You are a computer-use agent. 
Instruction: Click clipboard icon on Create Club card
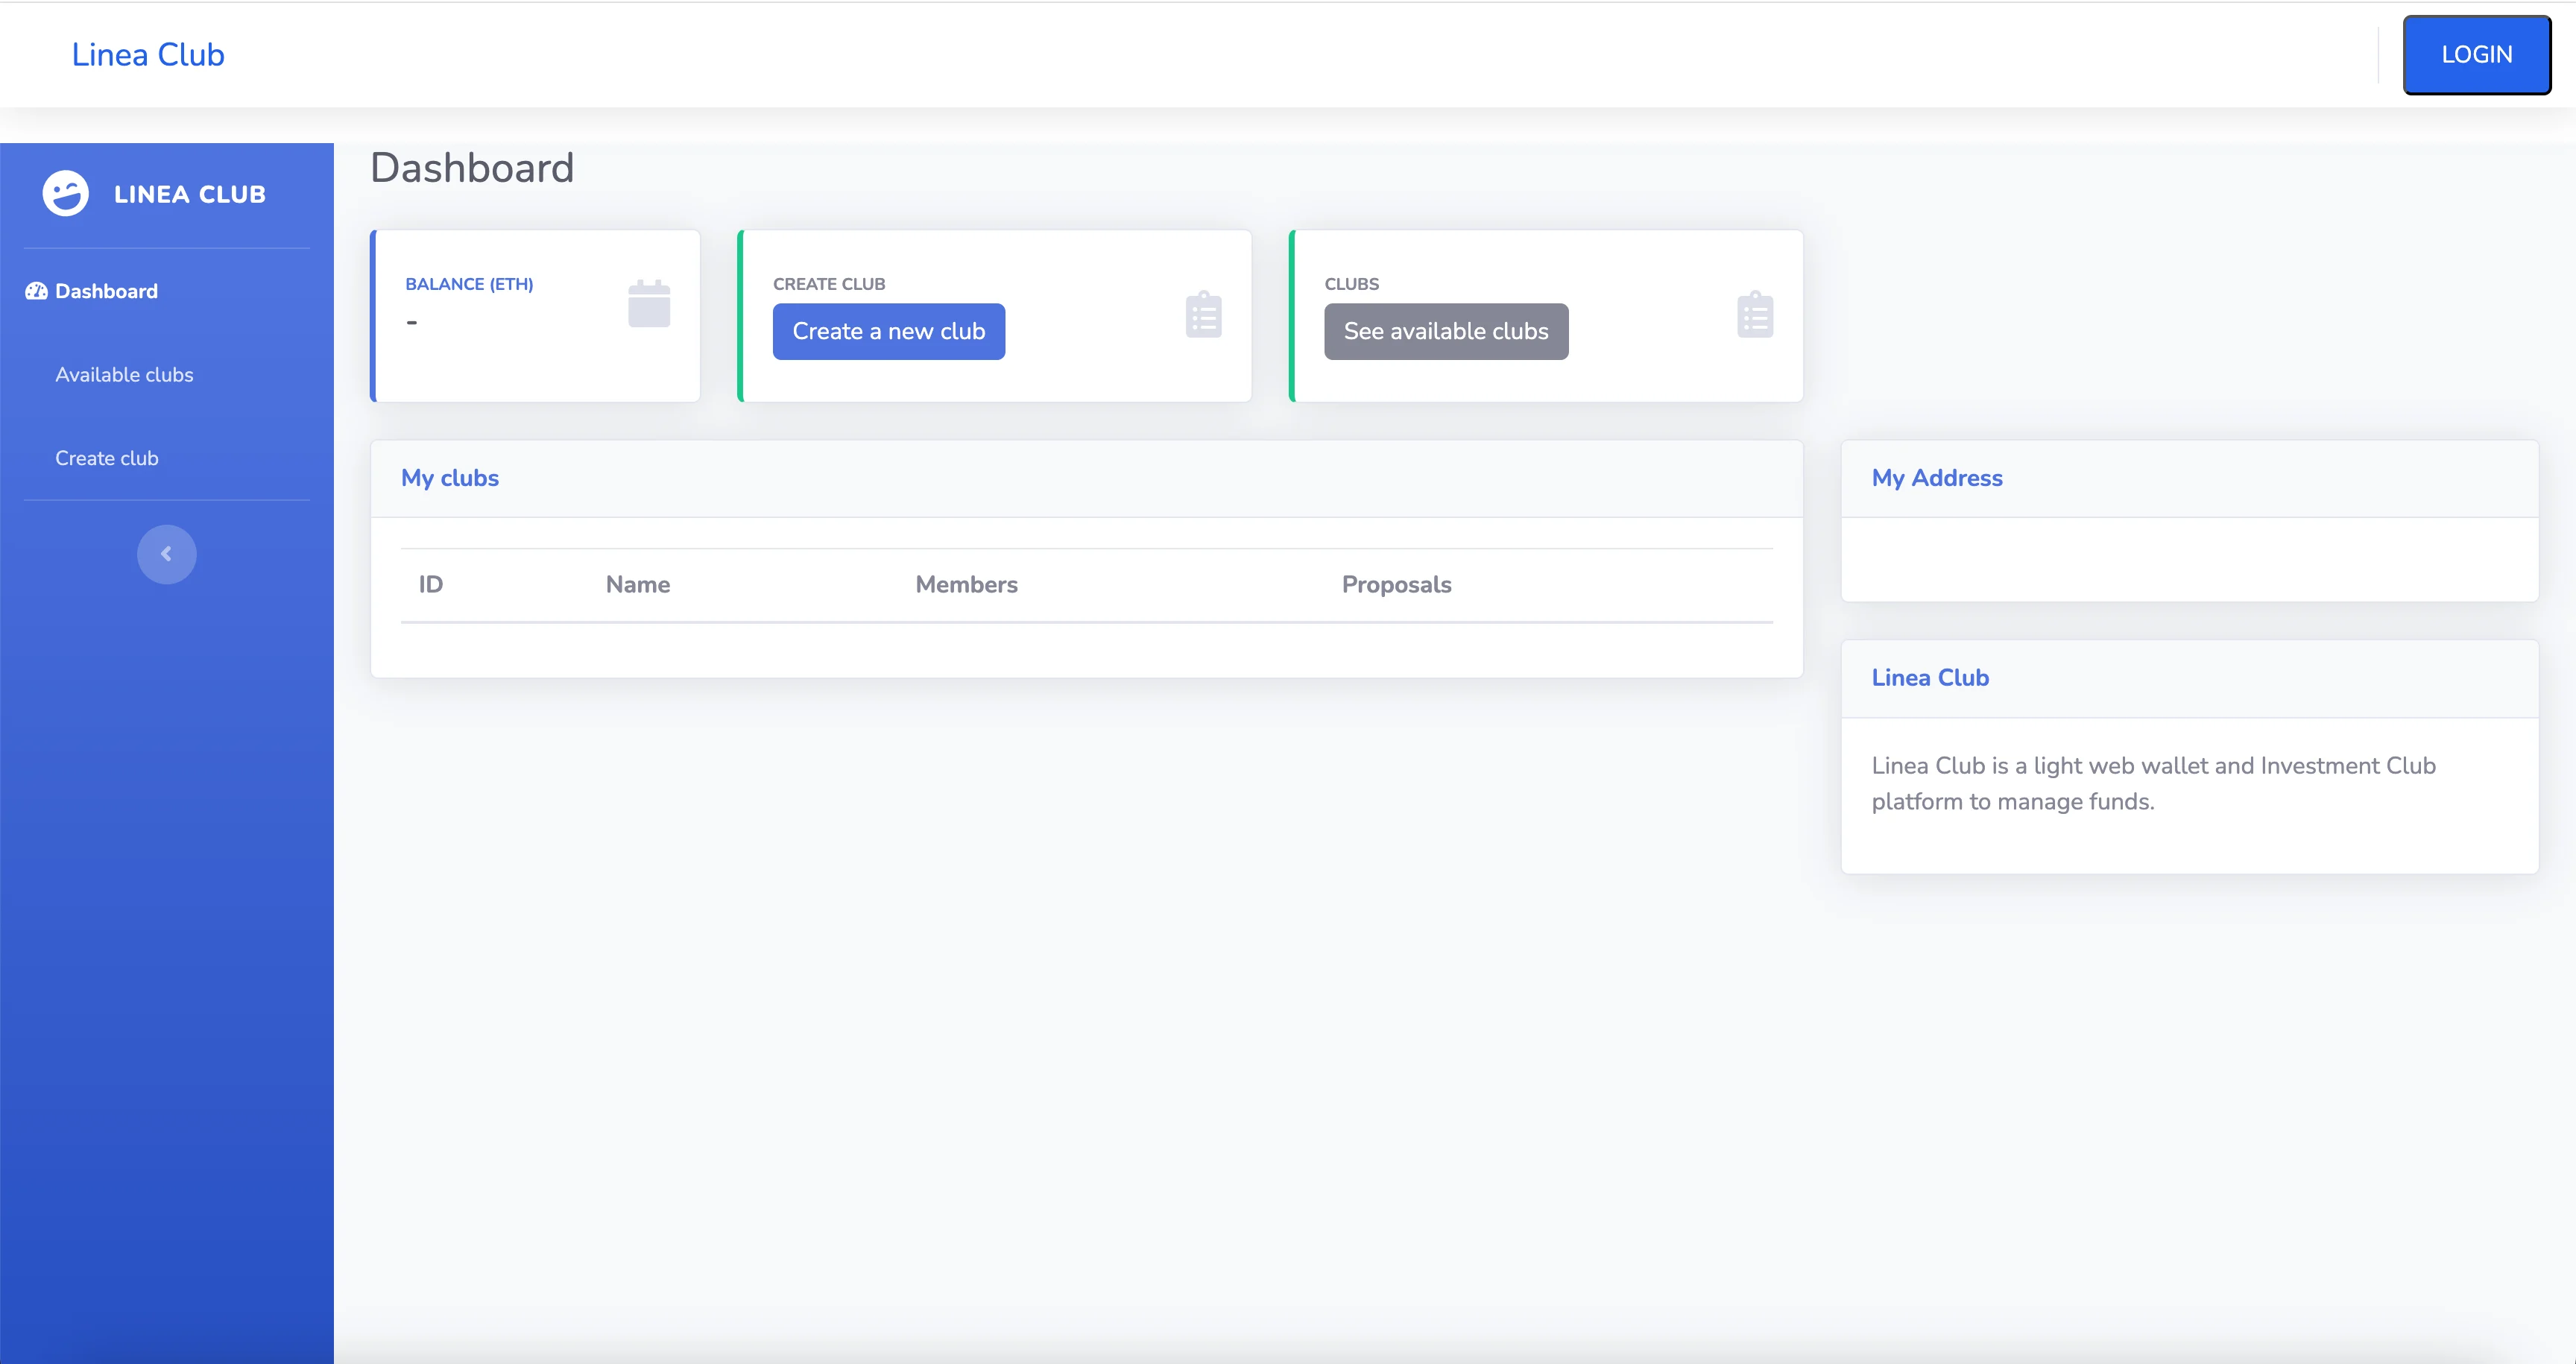tap(1203, 315)
